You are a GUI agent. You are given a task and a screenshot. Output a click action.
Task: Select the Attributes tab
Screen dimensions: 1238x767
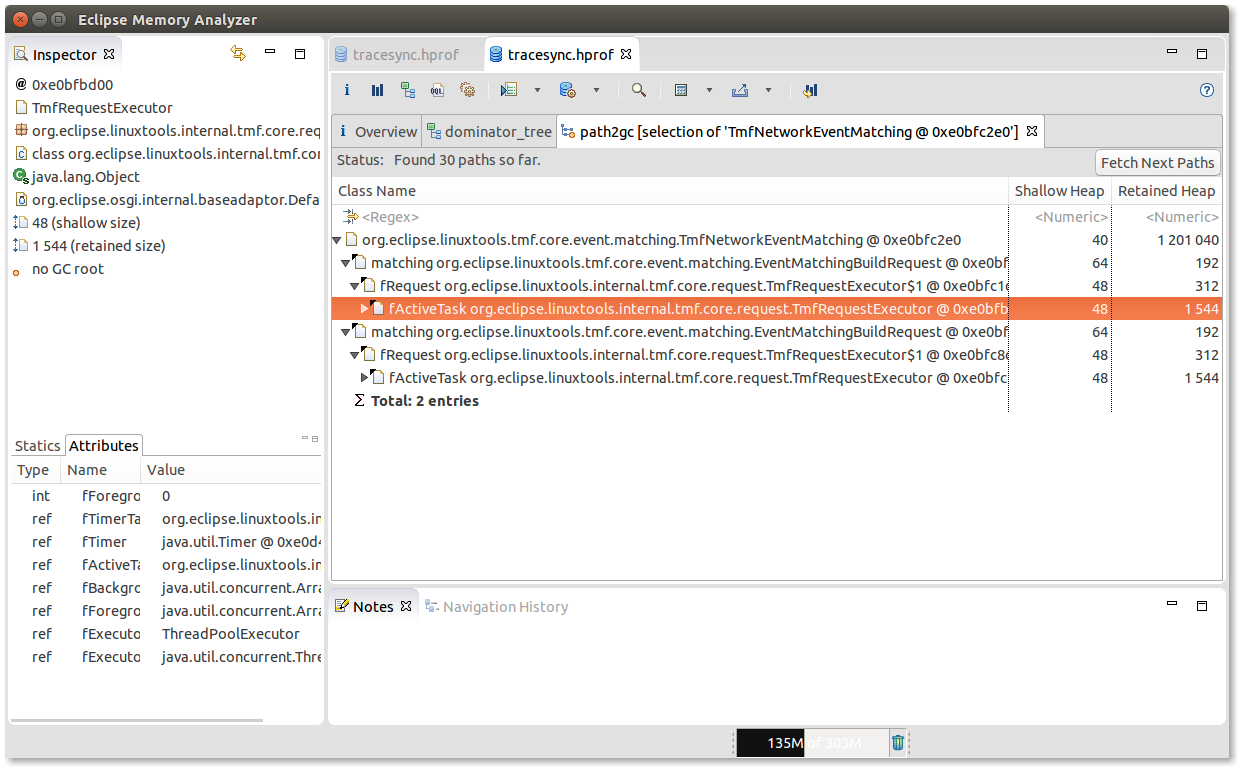[x=104, y=446]
